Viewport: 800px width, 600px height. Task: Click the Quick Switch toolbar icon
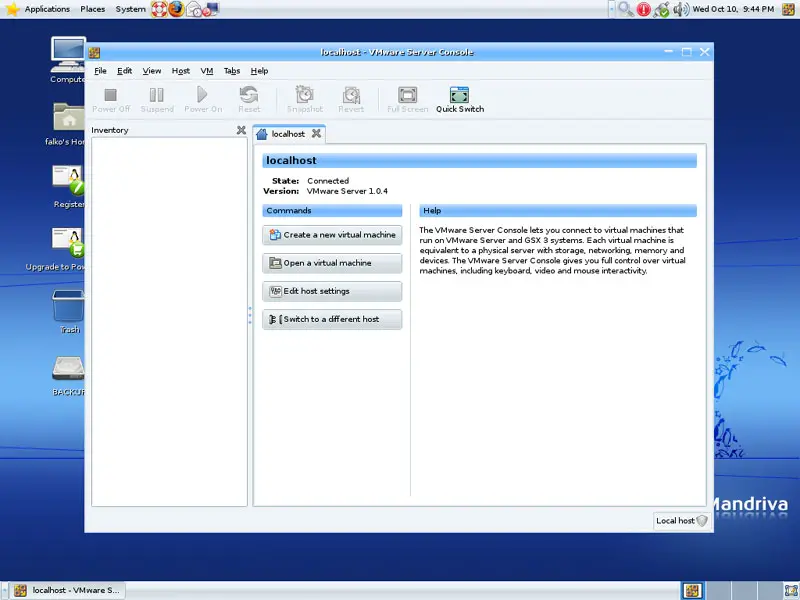tap(459, 98)
